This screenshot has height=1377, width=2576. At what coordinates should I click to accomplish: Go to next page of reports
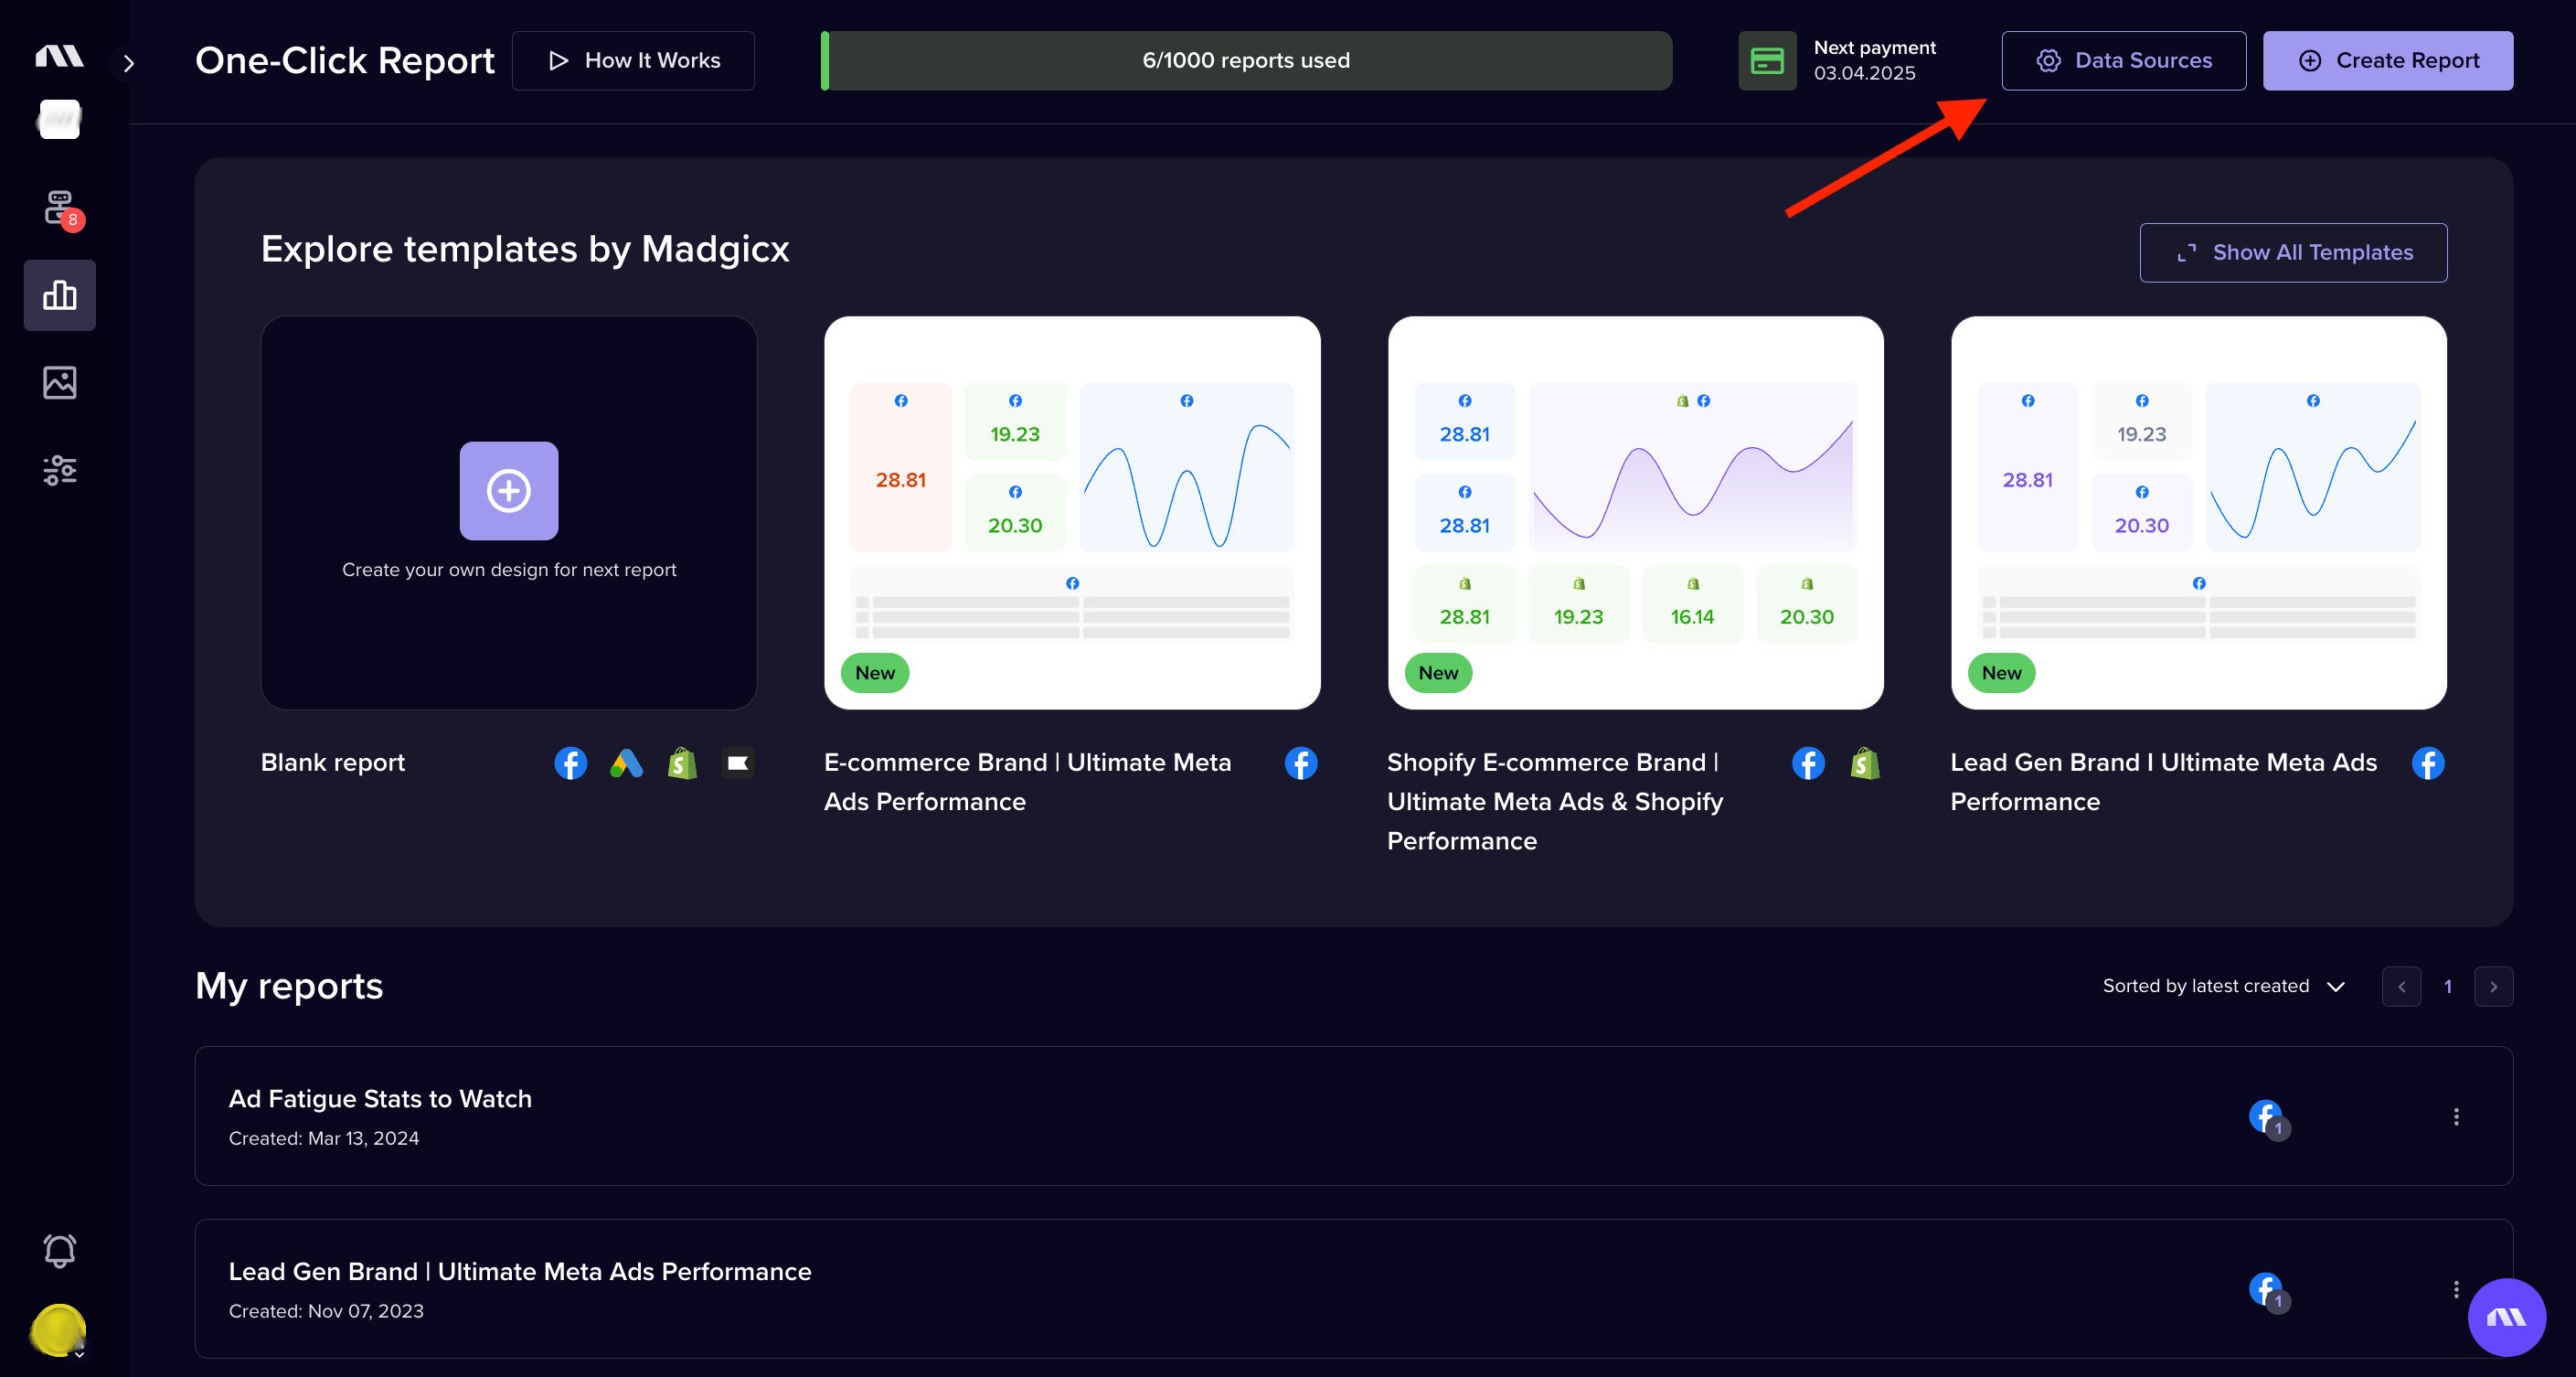pyautogui.click(x=2493, y=987)
